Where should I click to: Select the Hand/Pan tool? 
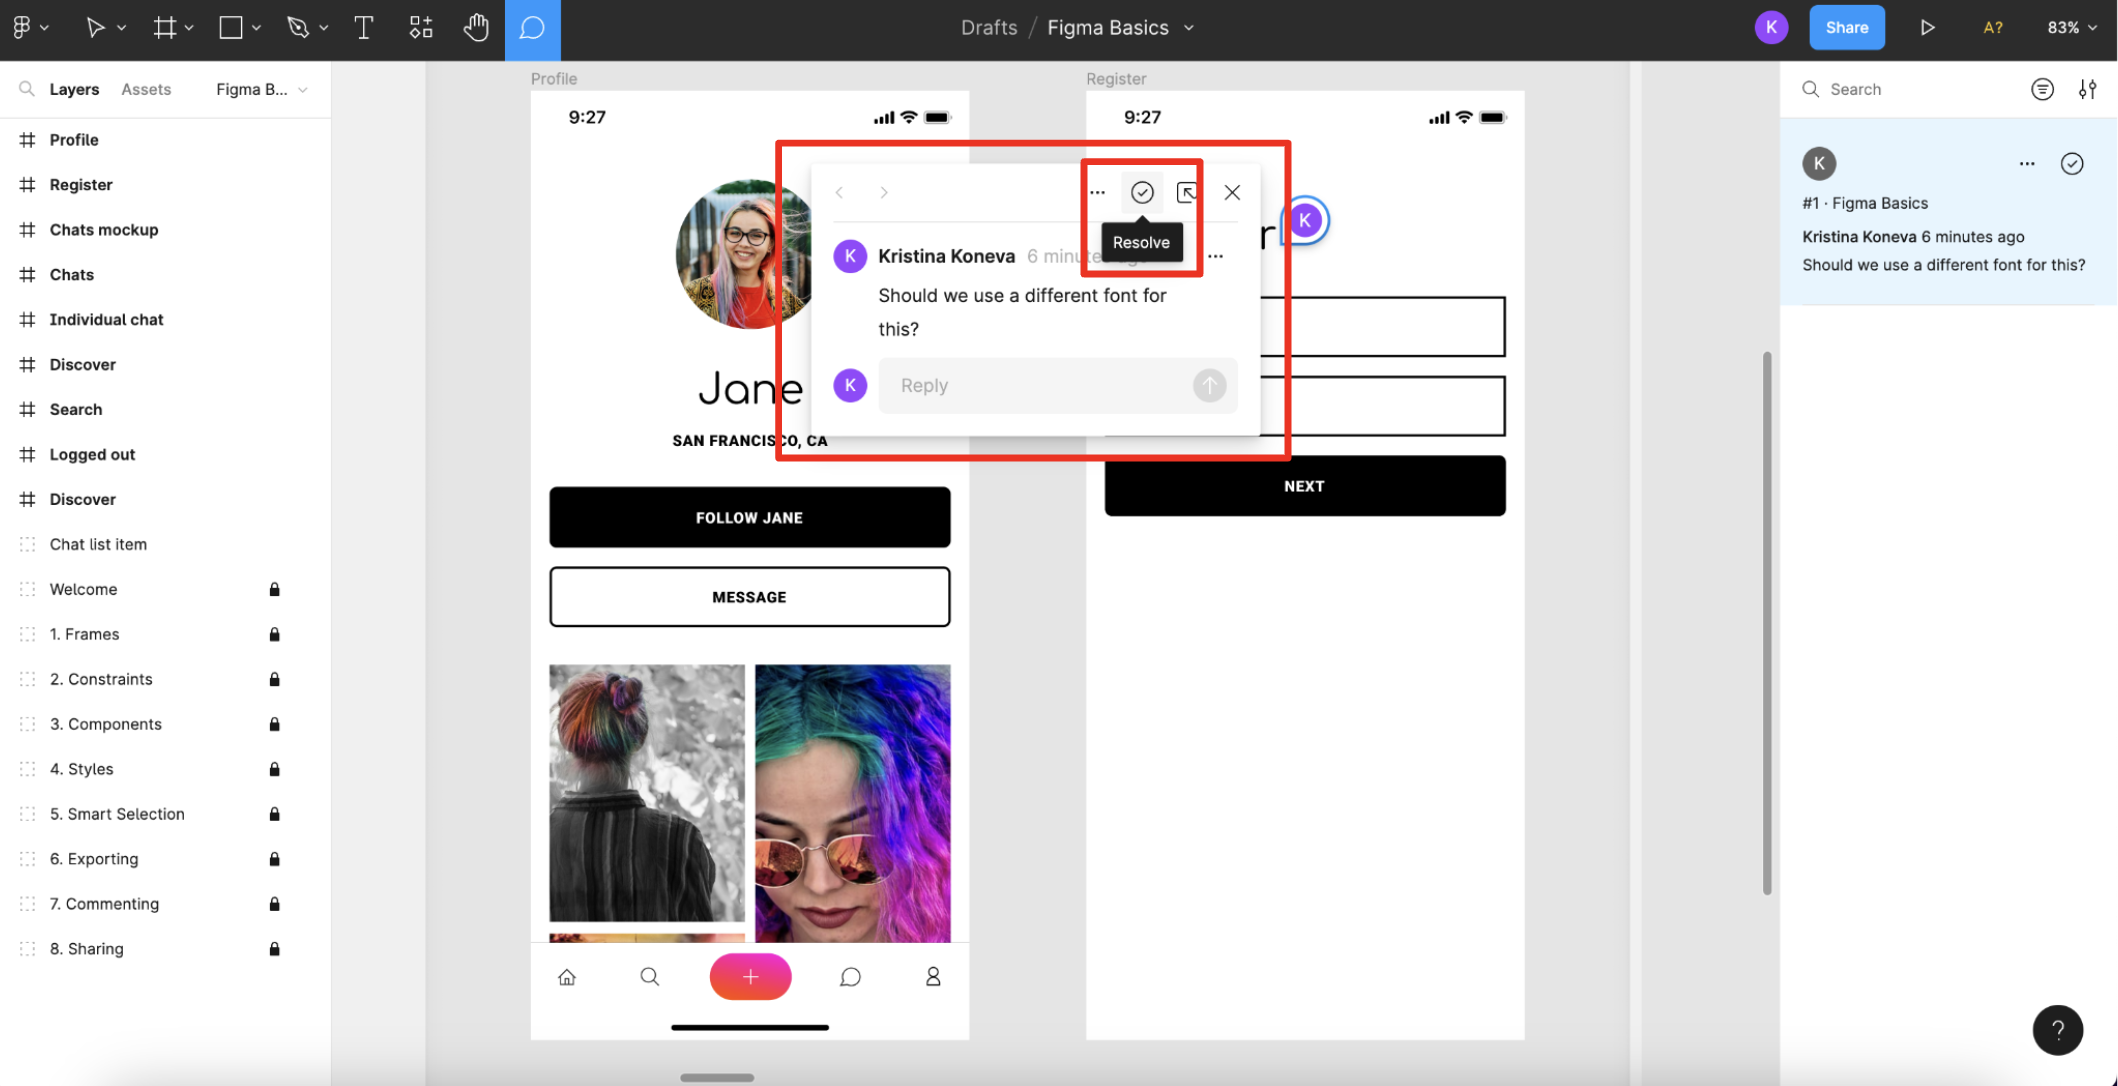[x=475, y=26]
